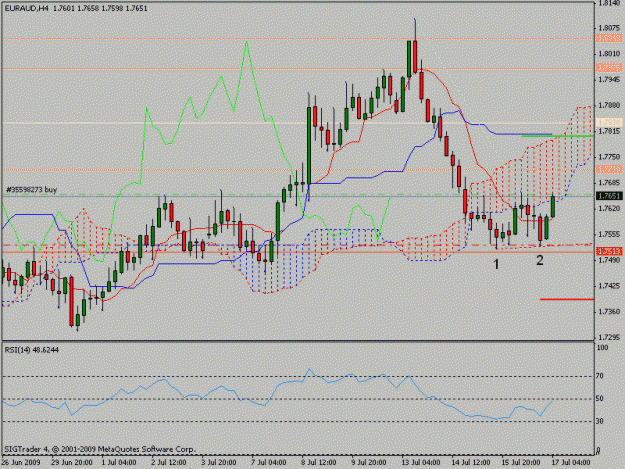625x469 pixels.
Task: Click the 1.7880 price axis label
Action: point(609,105)
